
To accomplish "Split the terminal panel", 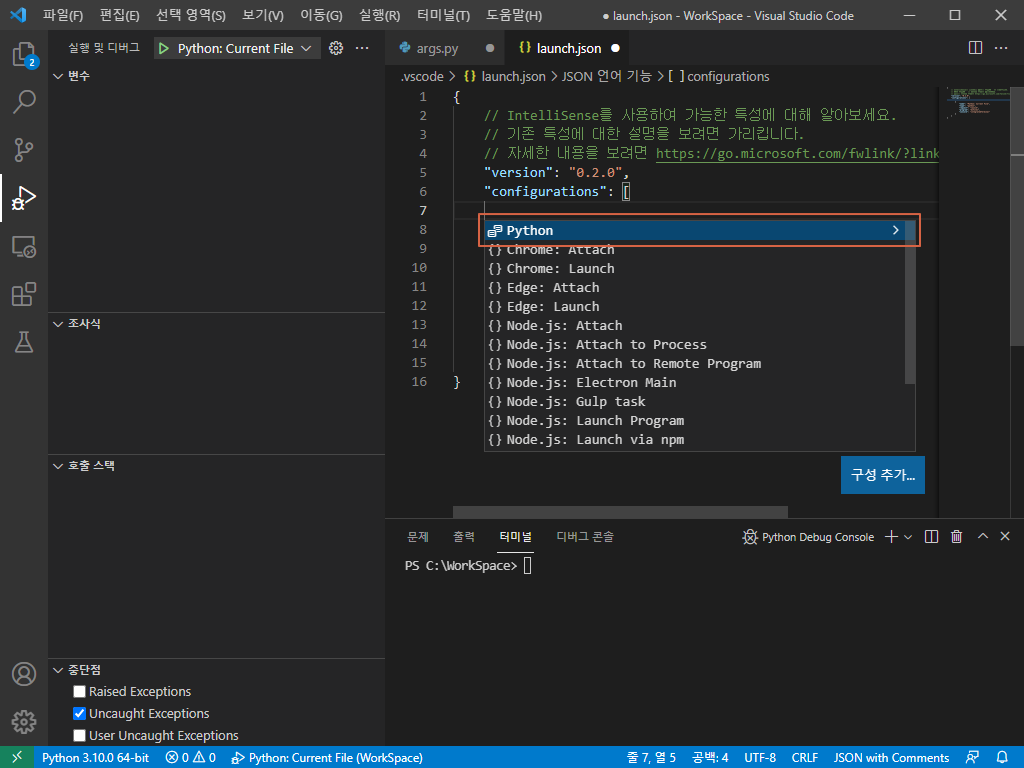I will tap(931, 537).
